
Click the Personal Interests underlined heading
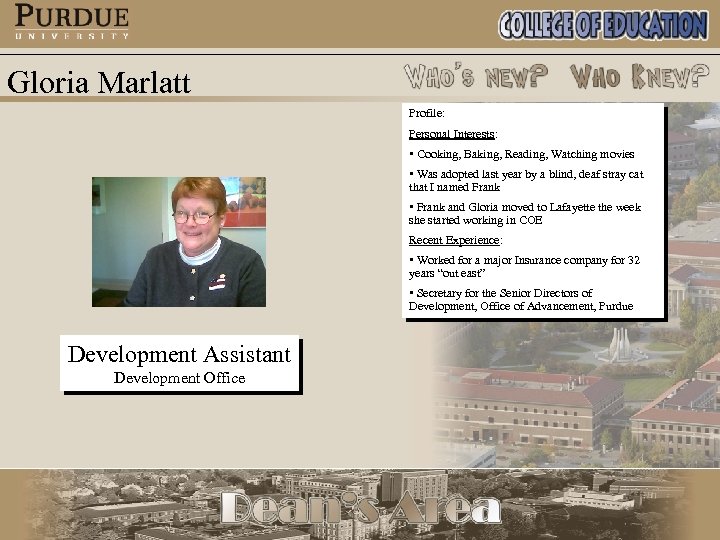(x=452, y=134)
